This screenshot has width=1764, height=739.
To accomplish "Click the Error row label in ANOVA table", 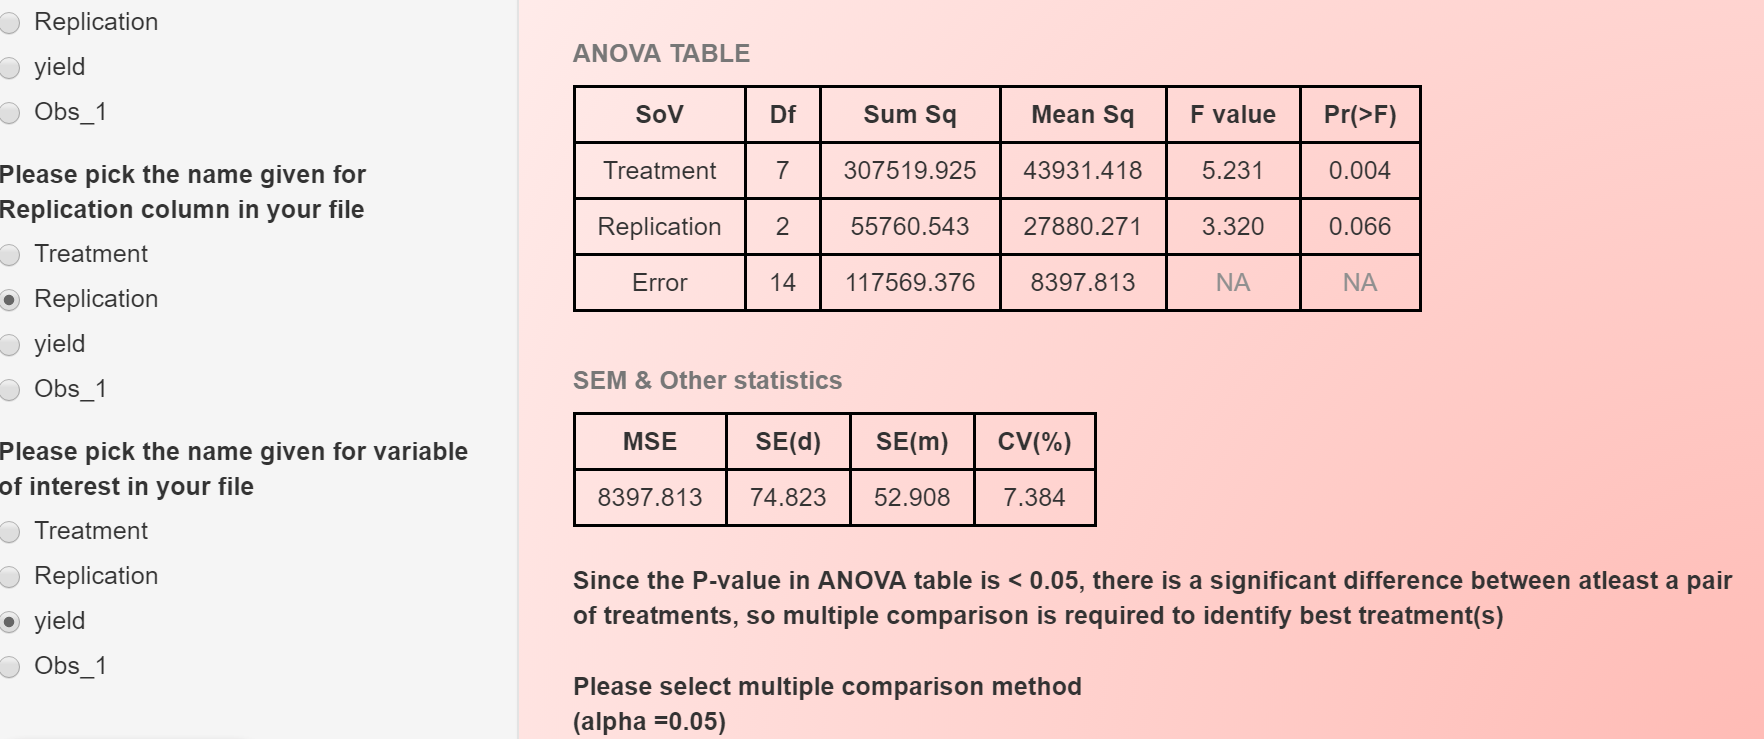I will [659, 283].
